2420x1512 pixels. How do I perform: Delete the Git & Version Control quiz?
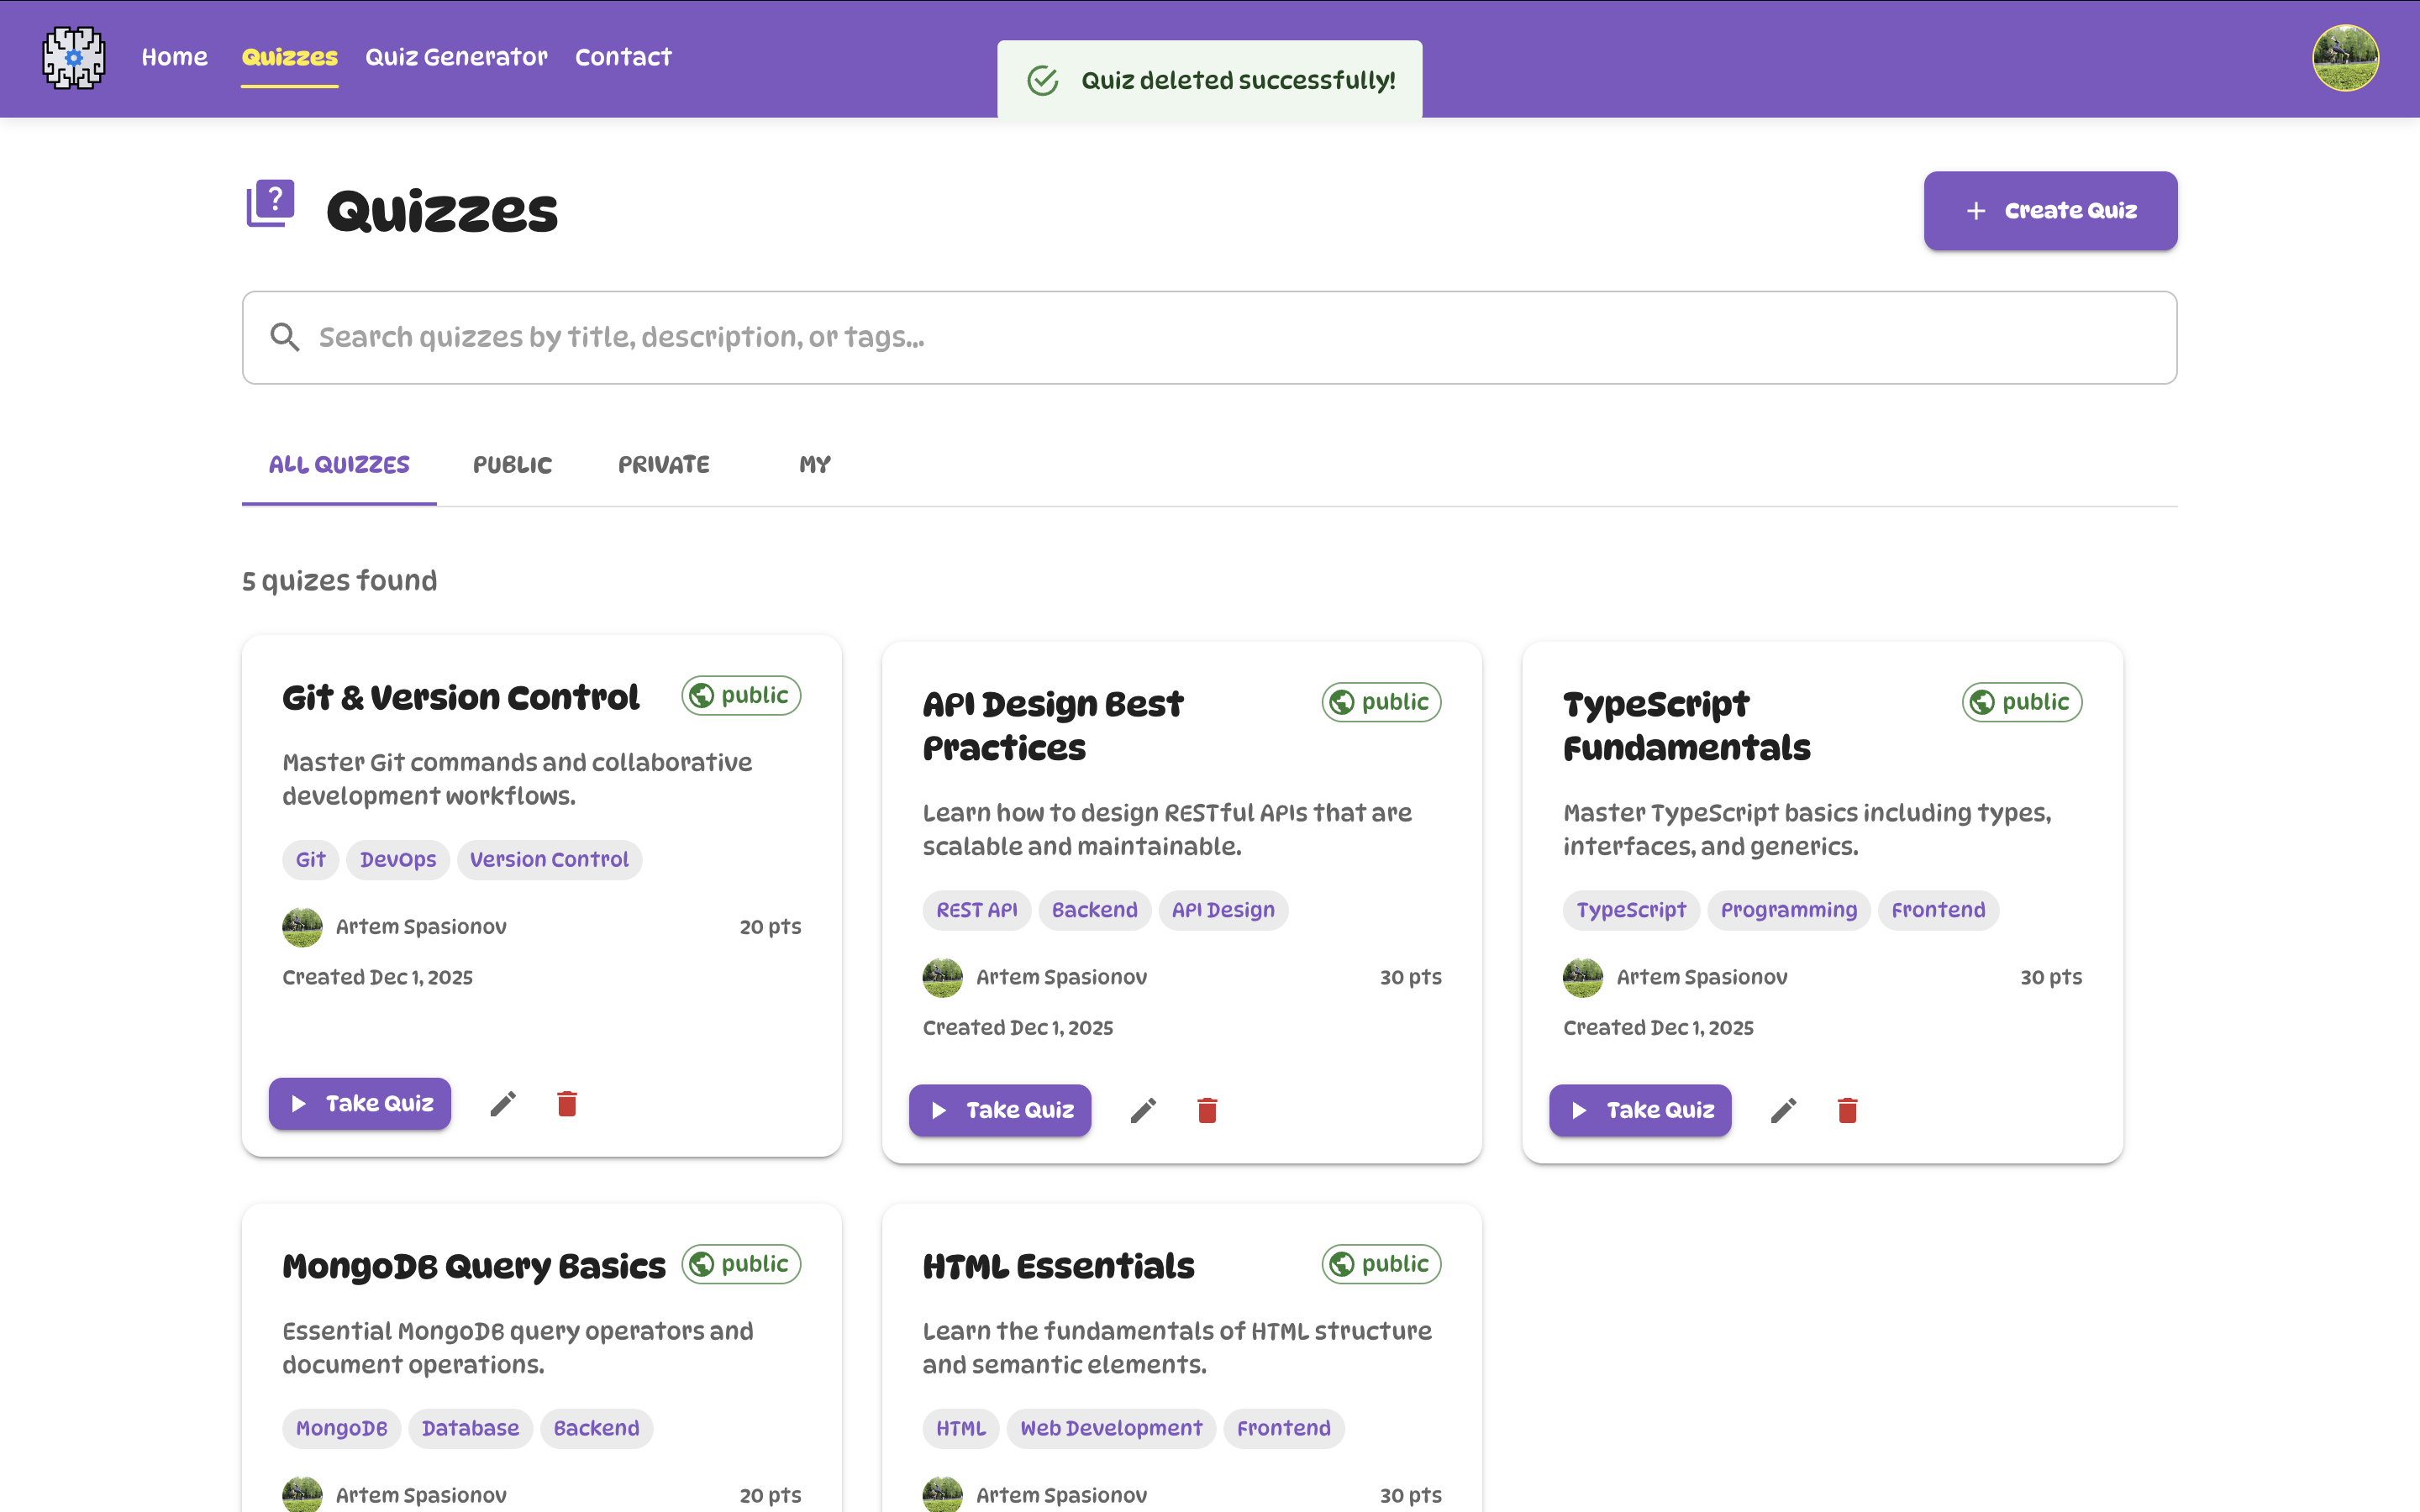pos(567,1103)
